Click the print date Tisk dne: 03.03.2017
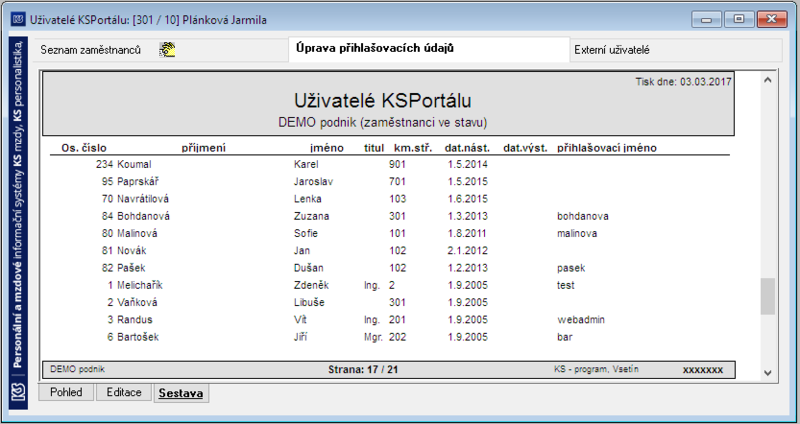 point(683,82)
